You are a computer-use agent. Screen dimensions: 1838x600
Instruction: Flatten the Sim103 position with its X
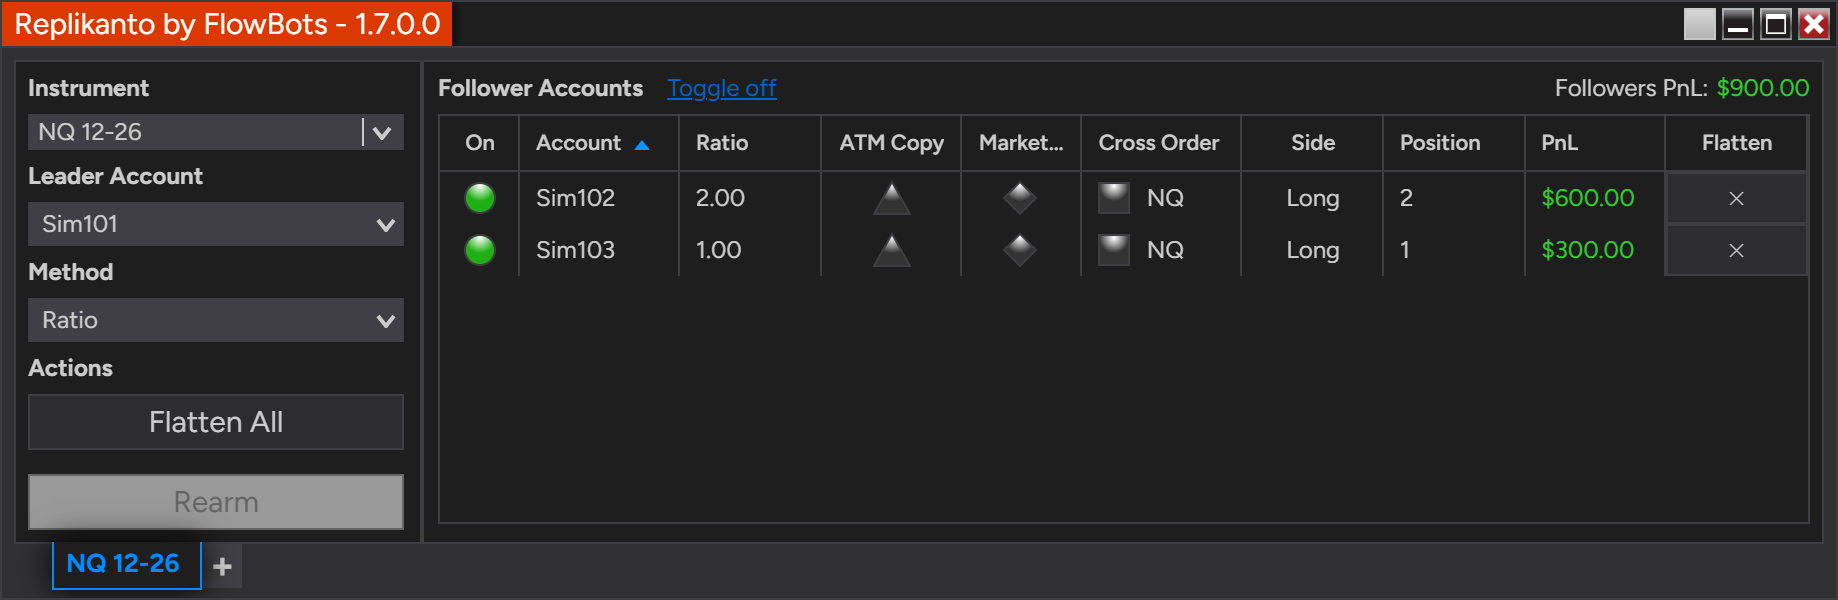1736,250
